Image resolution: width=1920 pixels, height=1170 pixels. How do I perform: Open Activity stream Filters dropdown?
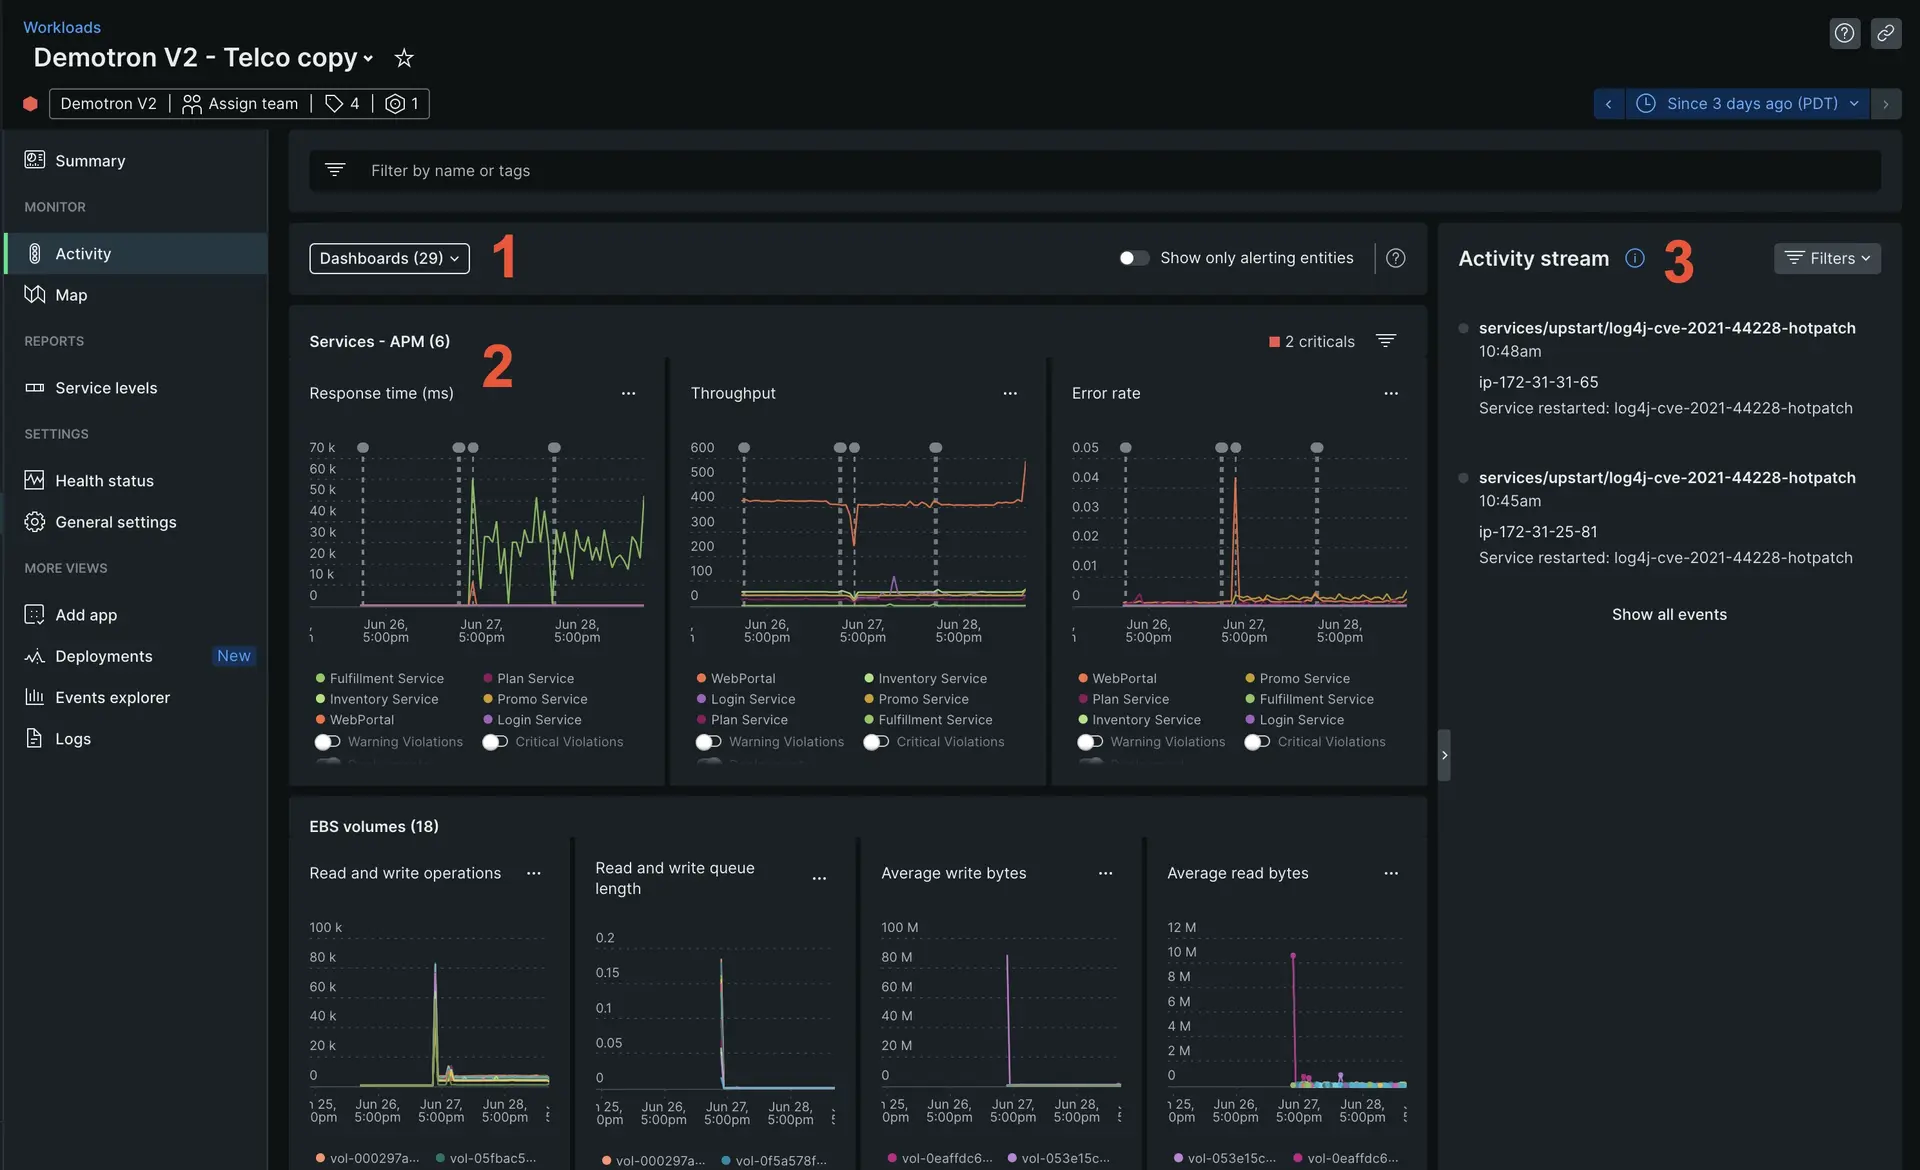point(1827,258)
